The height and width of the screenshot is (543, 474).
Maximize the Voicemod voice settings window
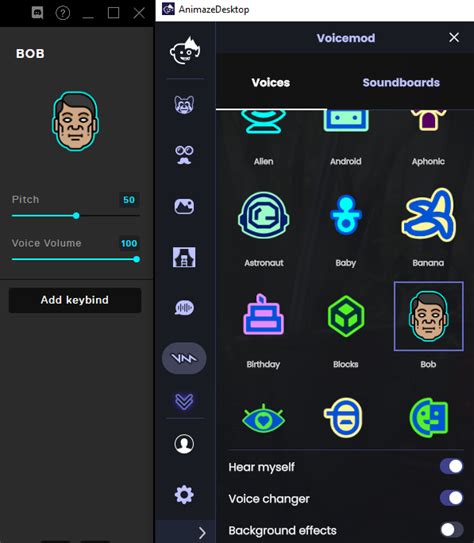pos(114,13)
